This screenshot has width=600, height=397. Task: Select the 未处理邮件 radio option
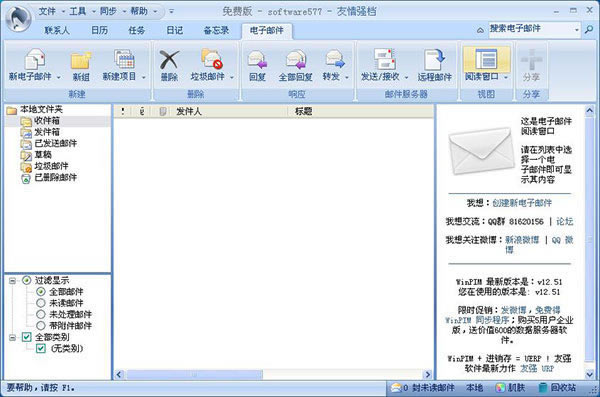[41, 314]
